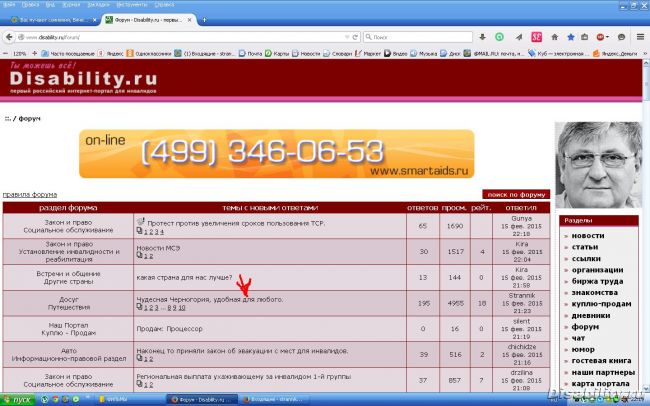Click the Одноклассники bookmark
650x406 pixels.
(148, 53)
